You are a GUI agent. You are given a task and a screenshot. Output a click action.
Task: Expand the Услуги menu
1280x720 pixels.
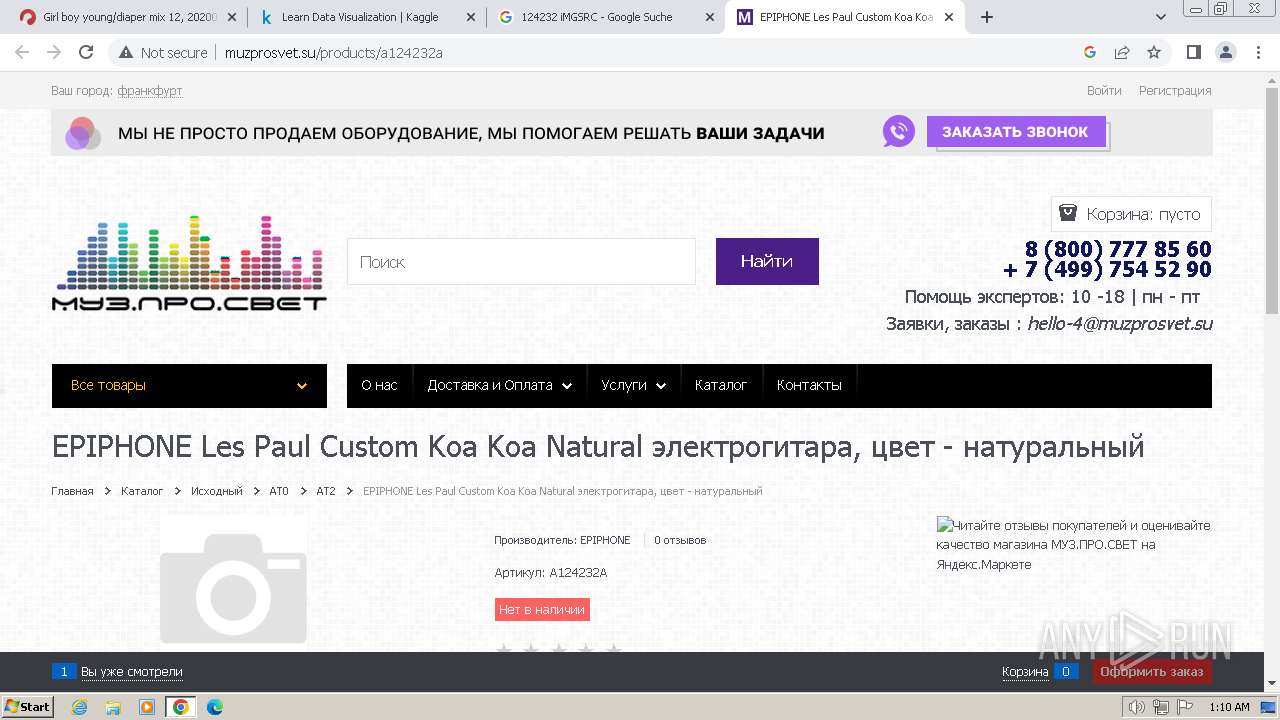point(633,385)
